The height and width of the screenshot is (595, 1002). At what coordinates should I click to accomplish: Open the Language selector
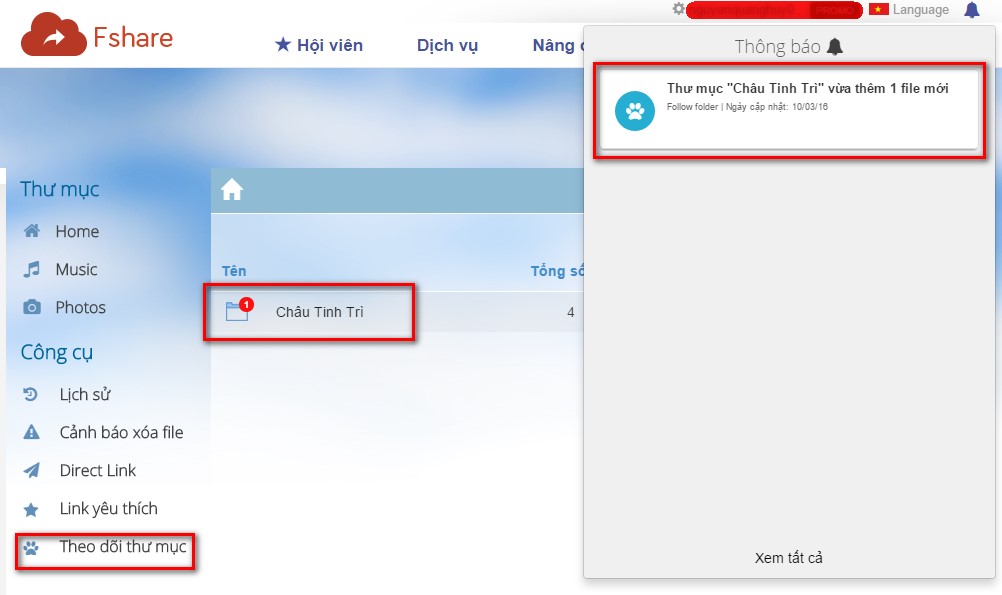(920, 10)
